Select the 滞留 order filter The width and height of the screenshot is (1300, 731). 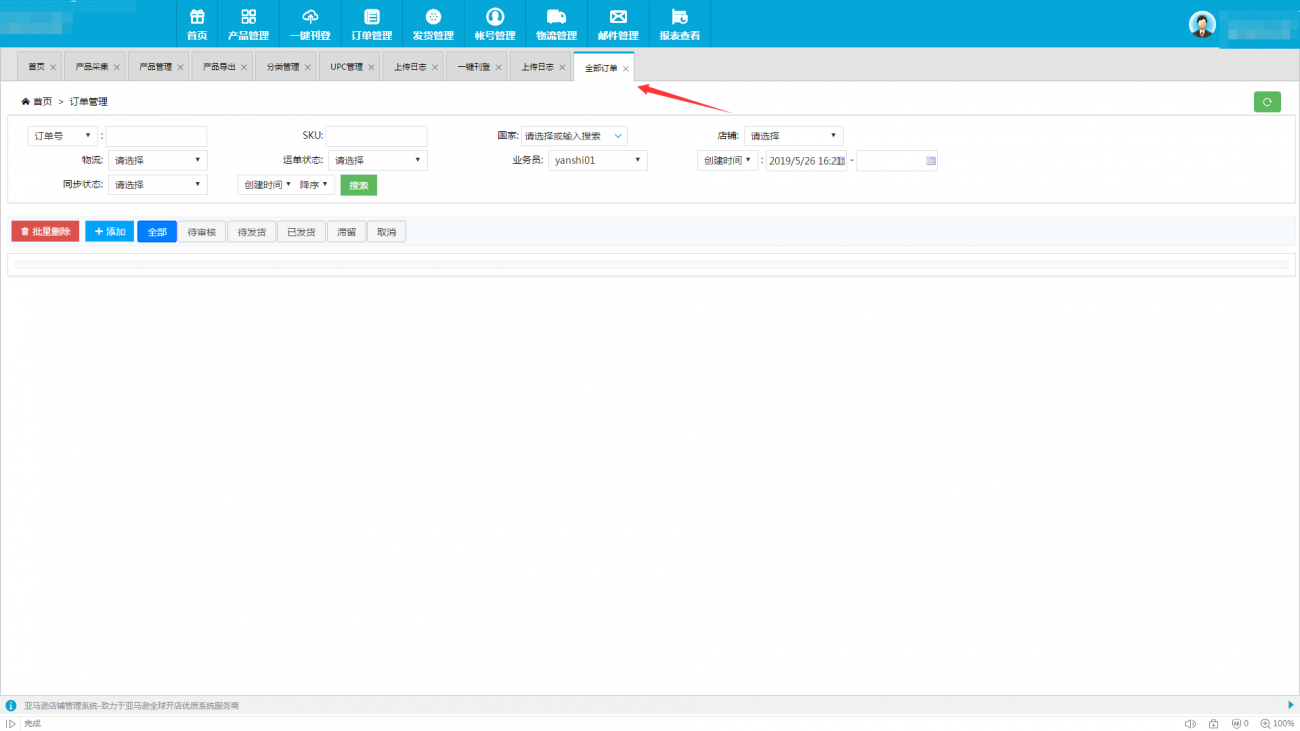[346, 232]
